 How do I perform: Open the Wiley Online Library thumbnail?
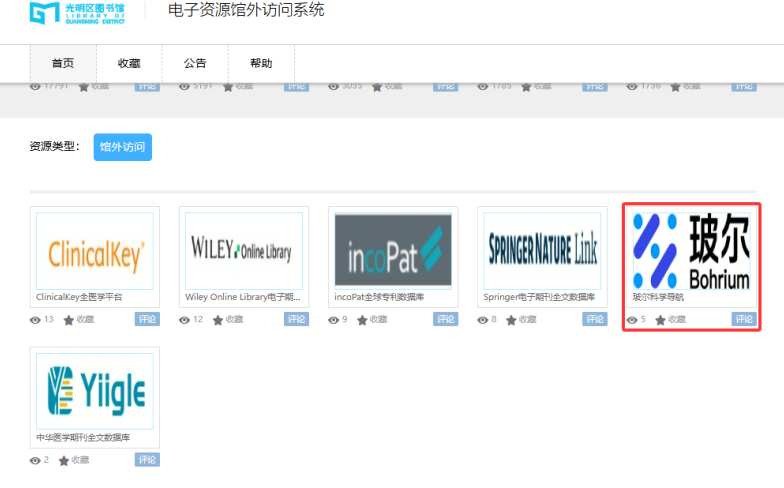[x=244, y=250]
